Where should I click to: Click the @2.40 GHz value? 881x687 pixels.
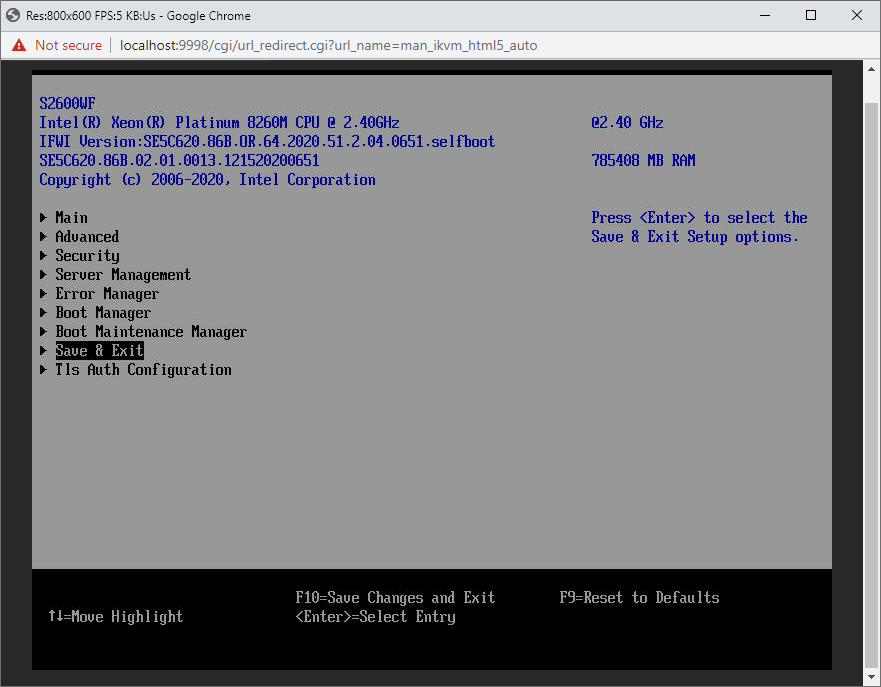627,122
